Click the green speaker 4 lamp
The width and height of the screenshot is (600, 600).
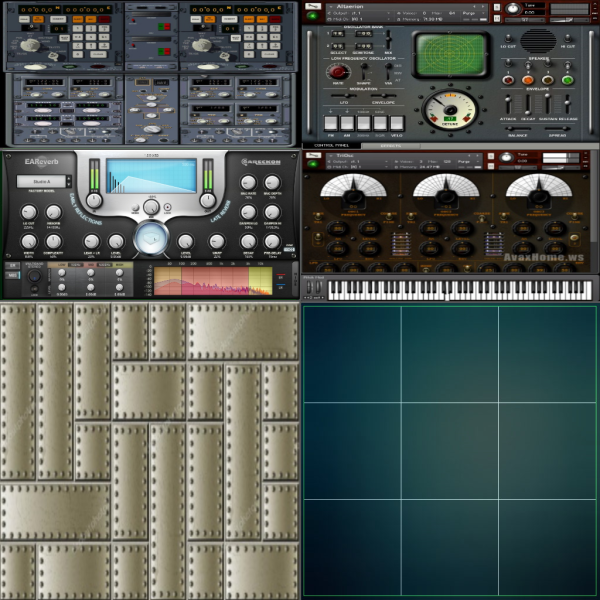568,79
